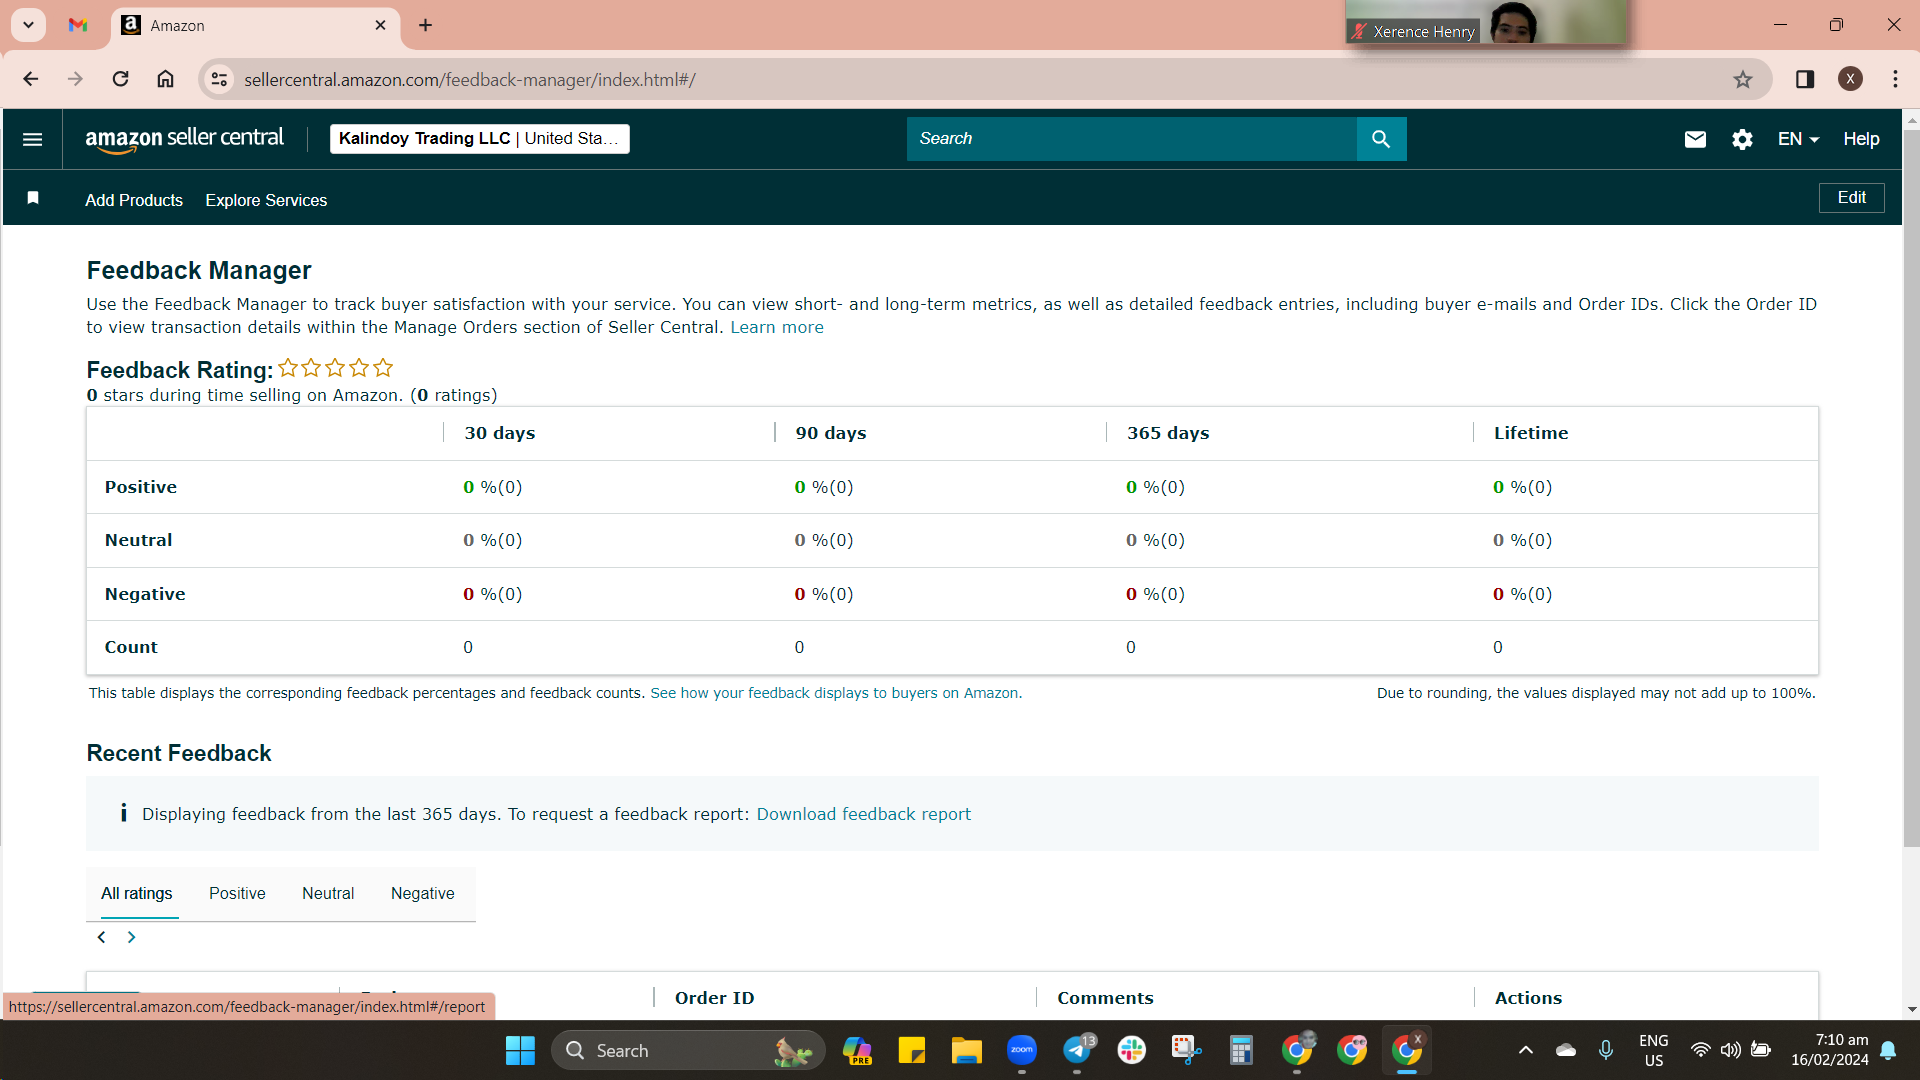Click the bookmark flag icon
This screenshot has height=1080, width=1920.
[x=33, y=198]
